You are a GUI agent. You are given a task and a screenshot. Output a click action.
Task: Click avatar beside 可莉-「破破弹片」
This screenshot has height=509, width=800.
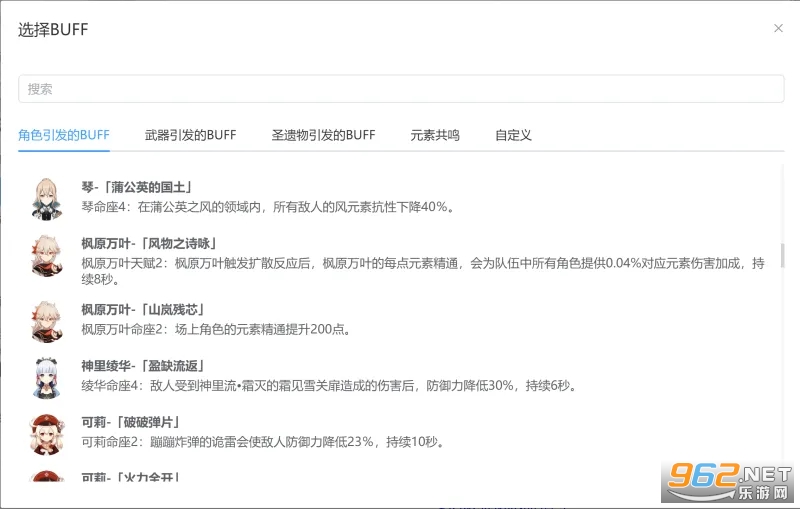tap(47, 435)
